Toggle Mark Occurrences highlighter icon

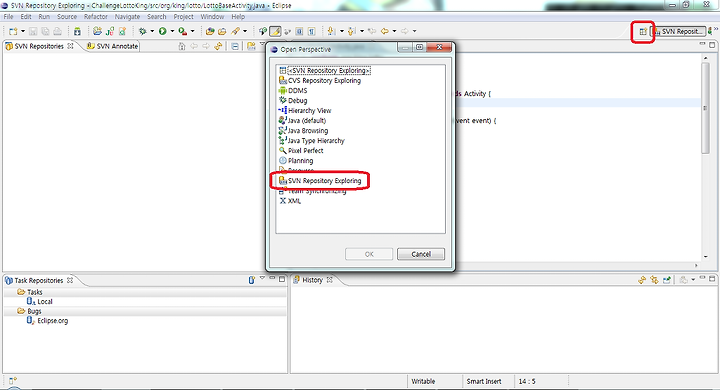click(x=275, y=31)
